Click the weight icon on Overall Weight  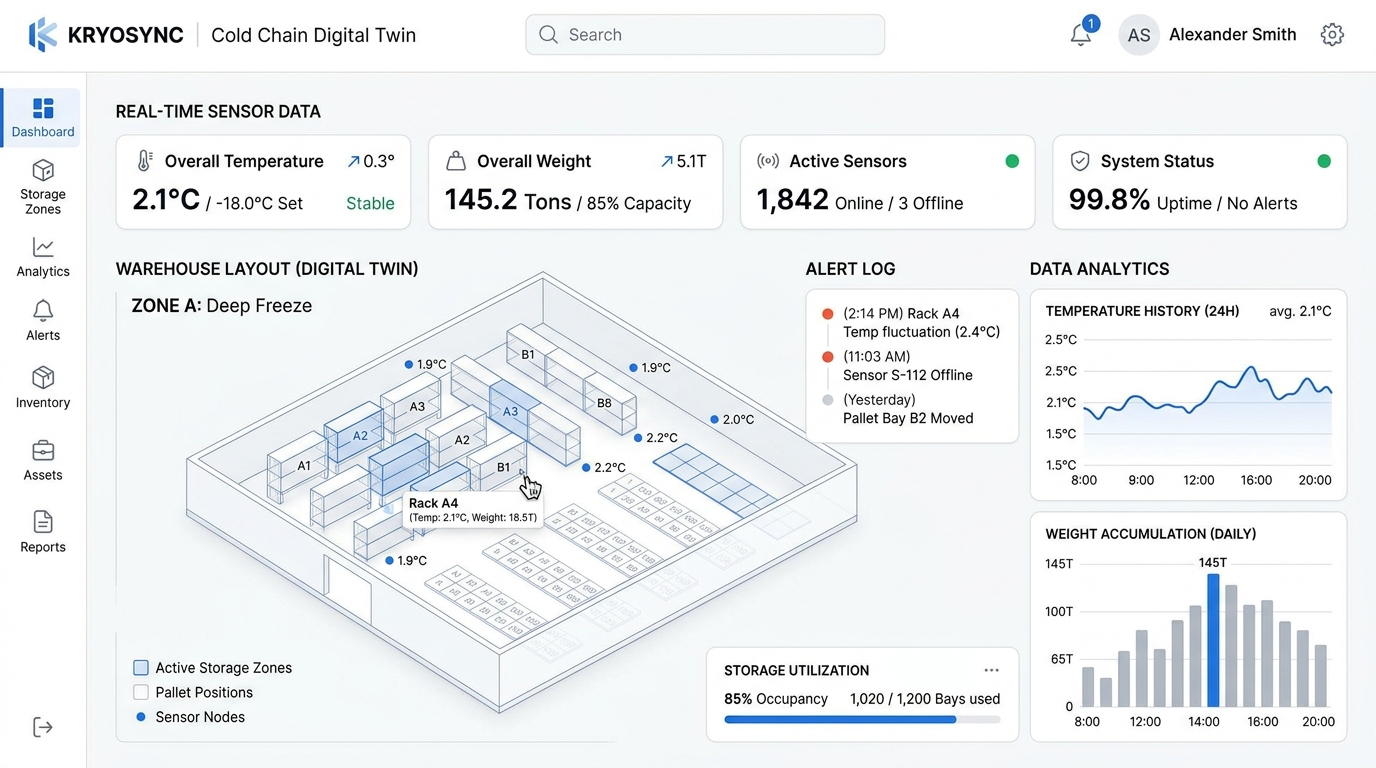[456, 161]
